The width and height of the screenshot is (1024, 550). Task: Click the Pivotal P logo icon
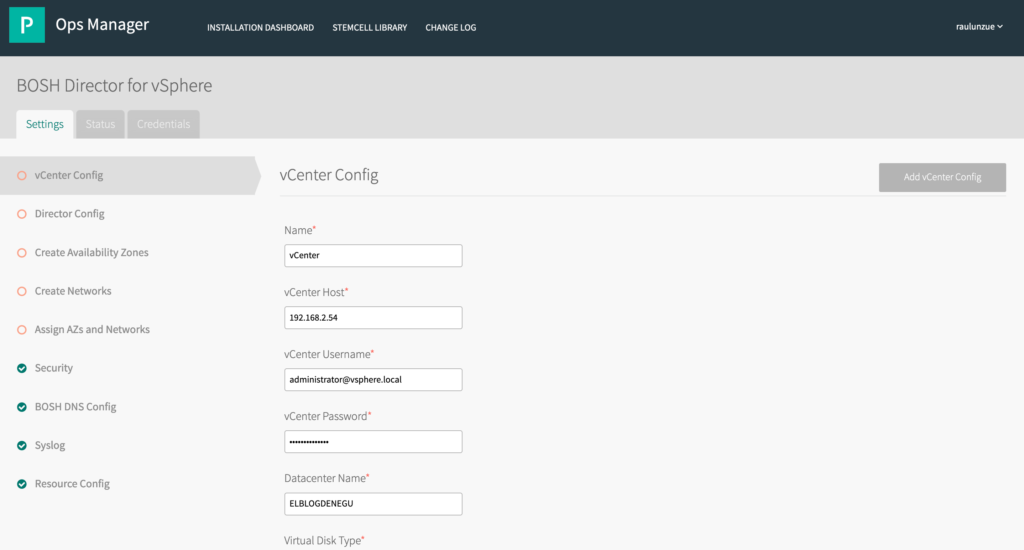pyautogui.click(x=27, y=25)
